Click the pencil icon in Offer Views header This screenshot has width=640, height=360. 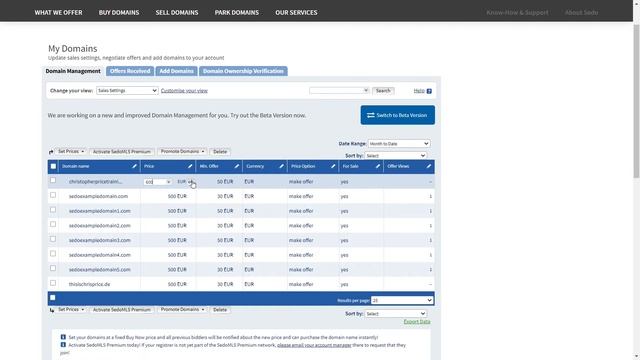point(429,166)
